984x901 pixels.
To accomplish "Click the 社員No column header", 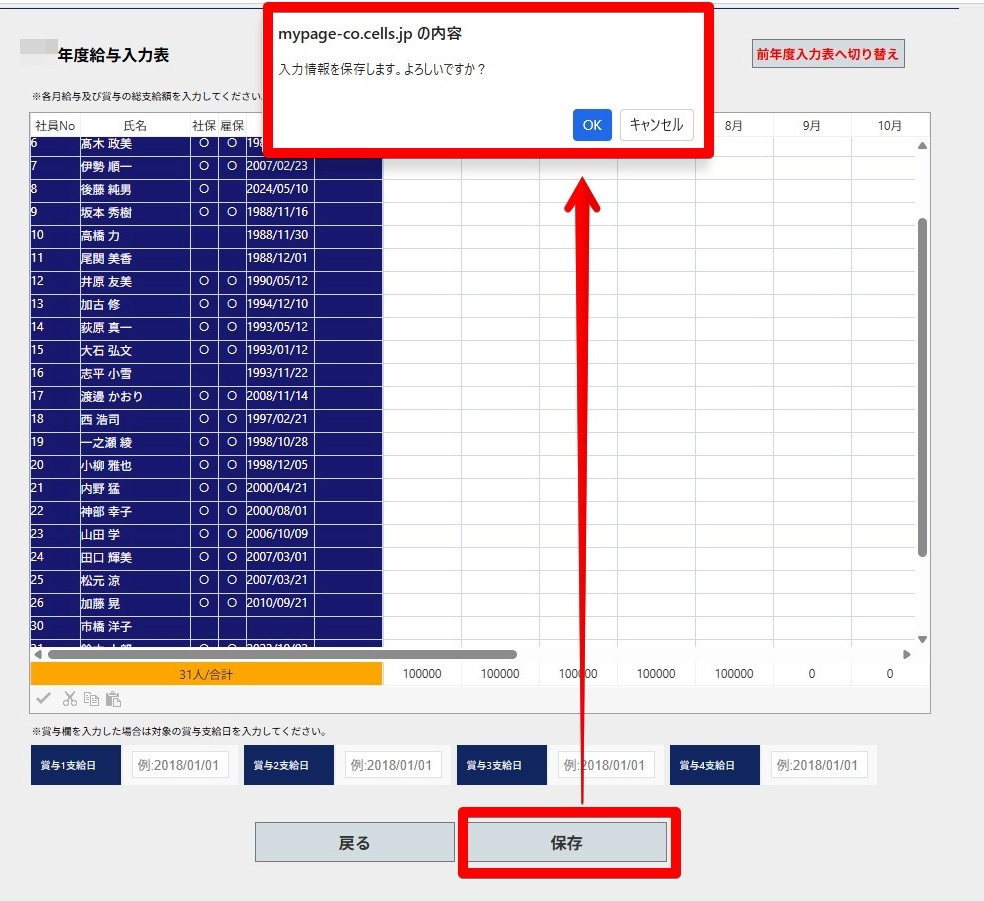I will [x=55, y=125].
